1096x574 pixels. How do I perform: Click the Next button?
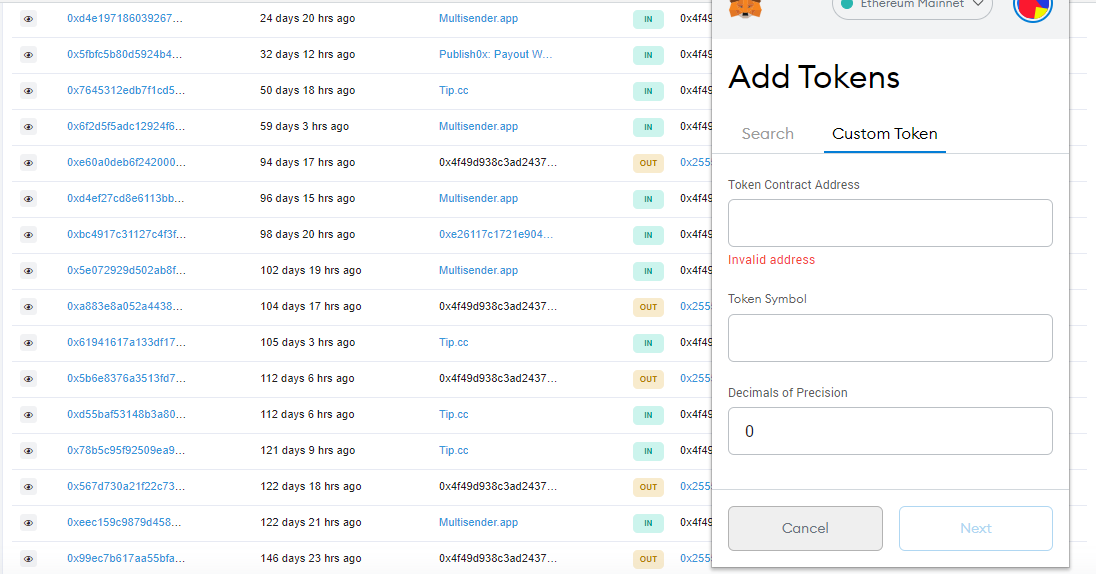[x=976, y=529]
